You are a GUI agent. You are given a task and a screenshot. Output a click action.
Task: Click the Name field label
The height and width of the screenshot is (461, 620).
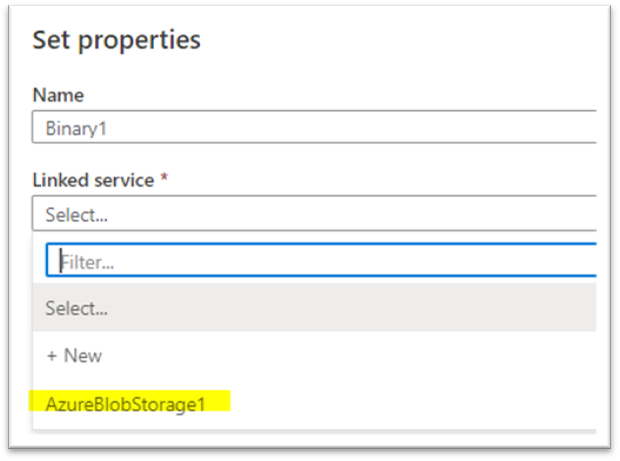[58, 95]
